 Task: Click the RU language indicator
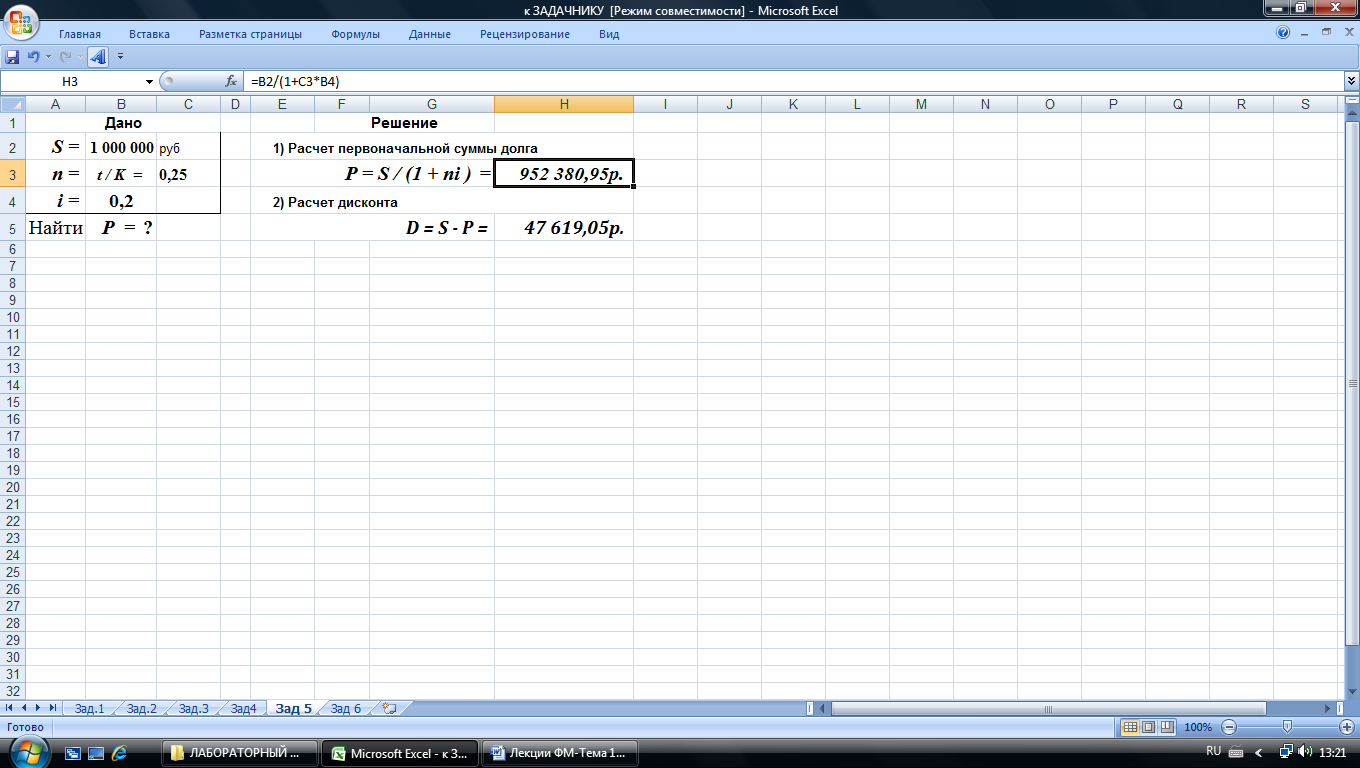(1213, 751)
